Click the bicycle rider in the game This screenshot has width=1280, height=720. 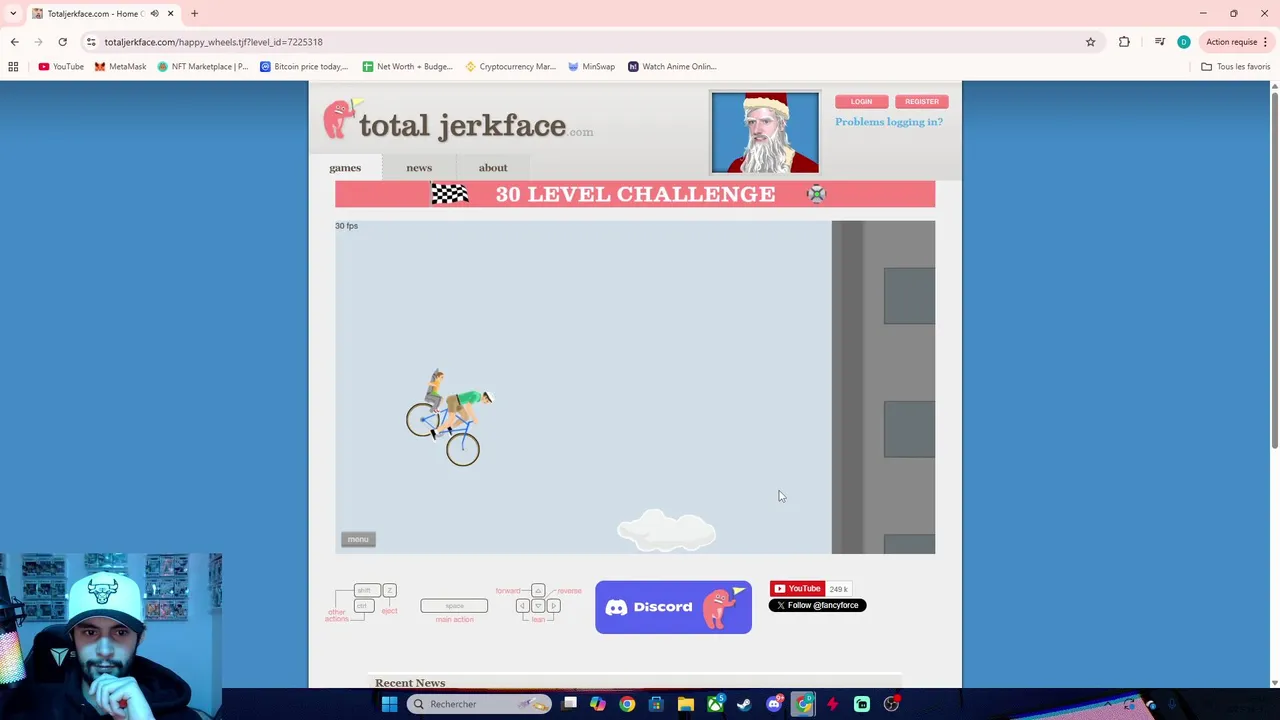[x=449, y=417]
